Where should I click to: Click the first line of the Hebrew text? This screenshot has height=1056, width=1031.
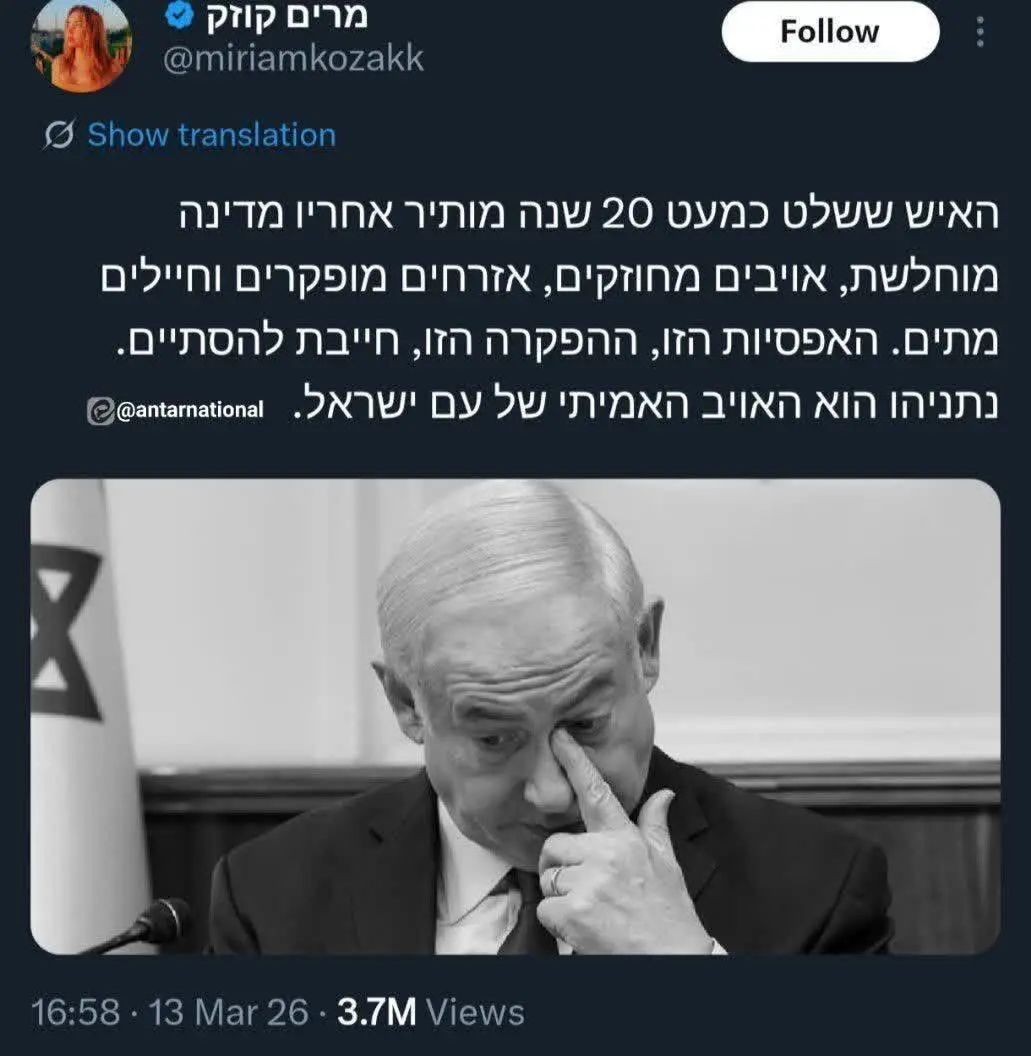pos(589,213)
